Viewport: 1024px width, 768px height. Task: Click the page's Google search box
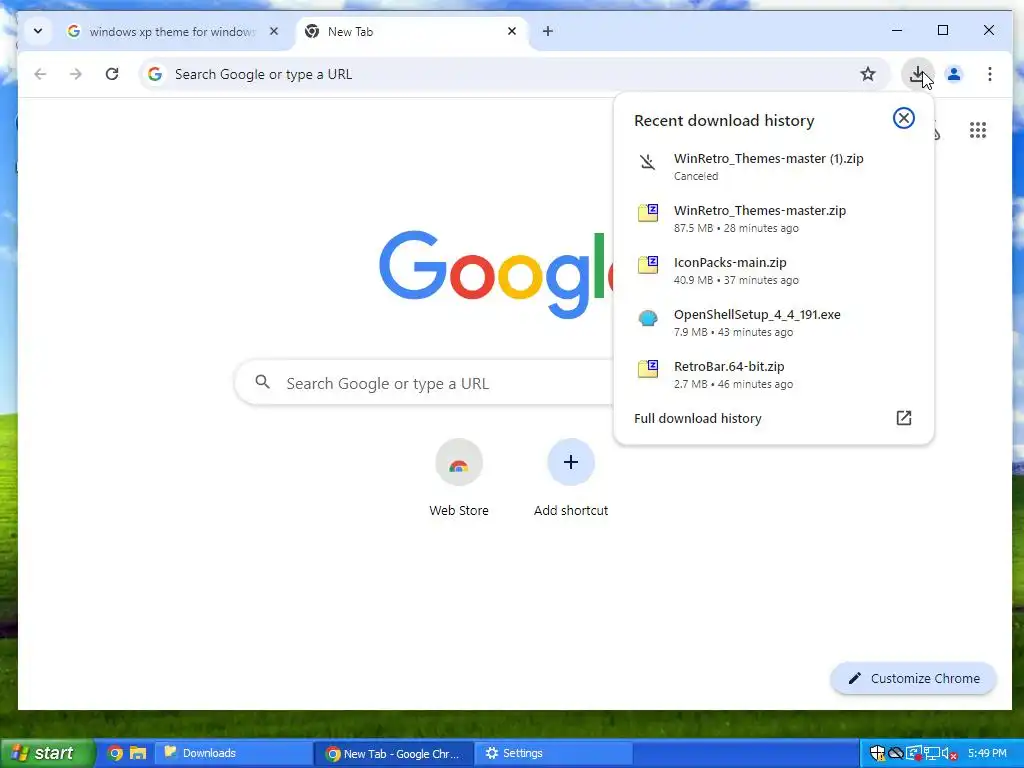pos(423,383)
